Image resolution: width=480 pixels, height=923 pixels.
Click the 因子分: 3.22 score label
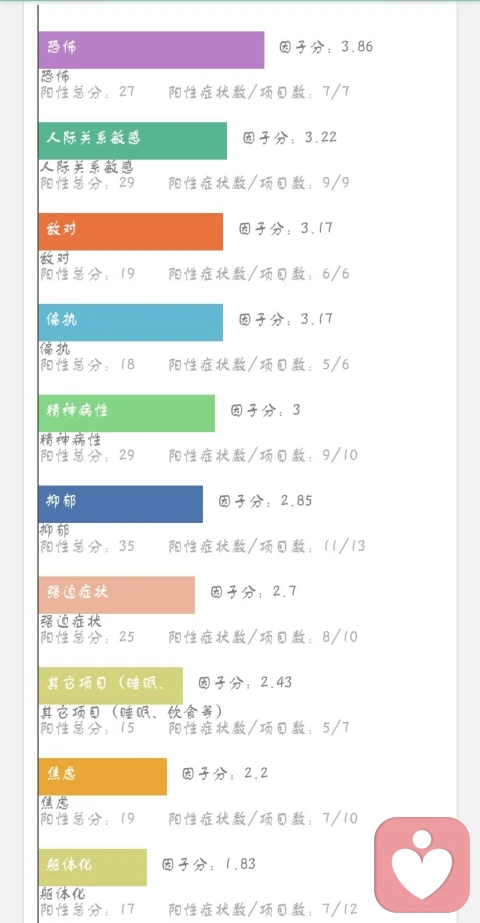pyautogui.click(x=290, y=138)
